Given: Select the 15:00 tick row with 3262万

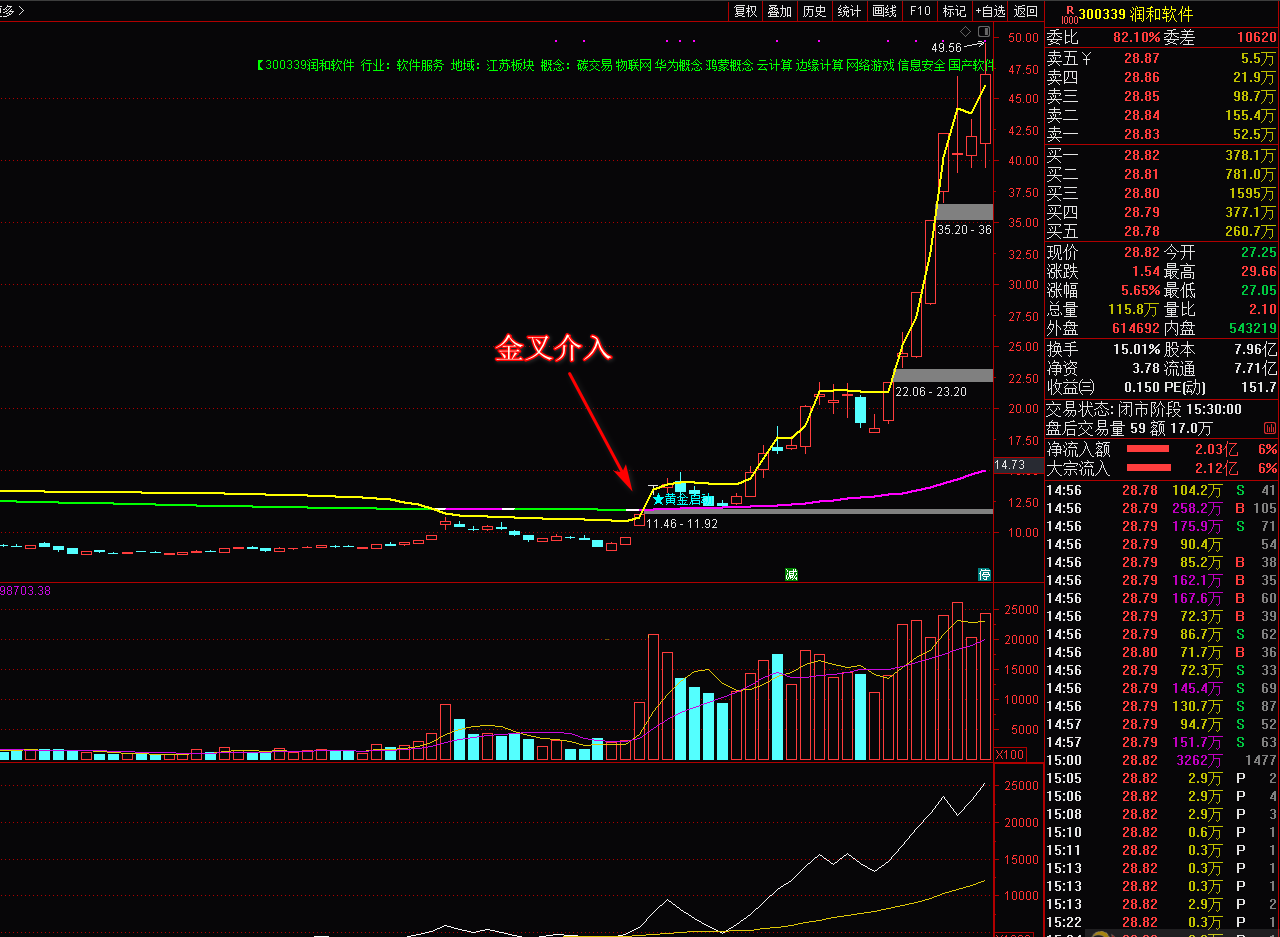Looking at the screenshot, I should 1162,760.
